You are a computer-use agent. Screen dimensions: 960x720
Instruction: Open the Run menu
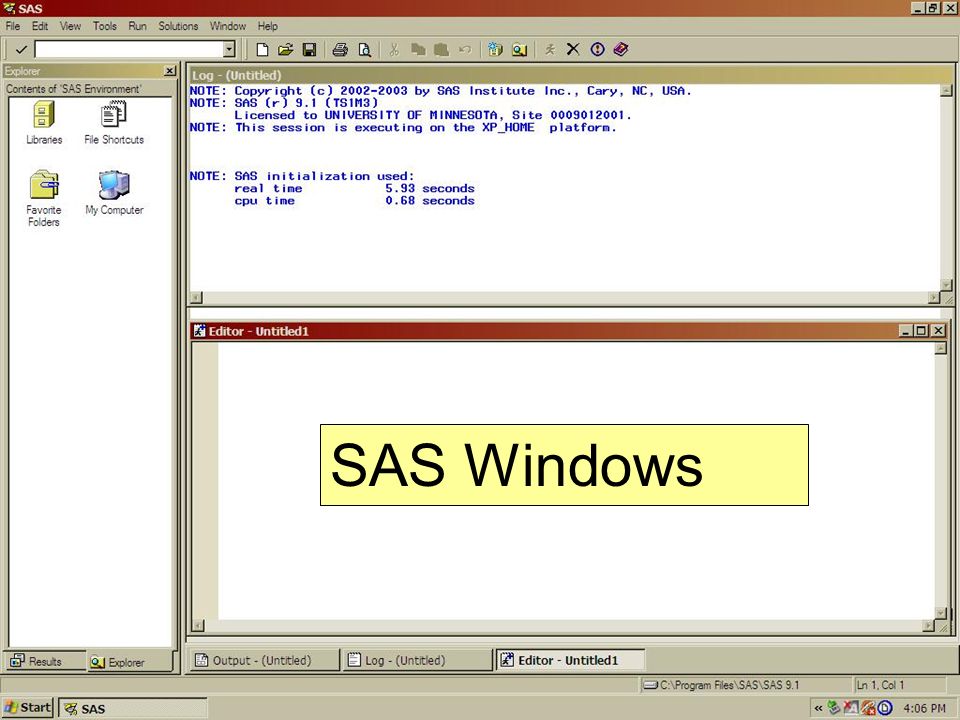pos(137,26)
